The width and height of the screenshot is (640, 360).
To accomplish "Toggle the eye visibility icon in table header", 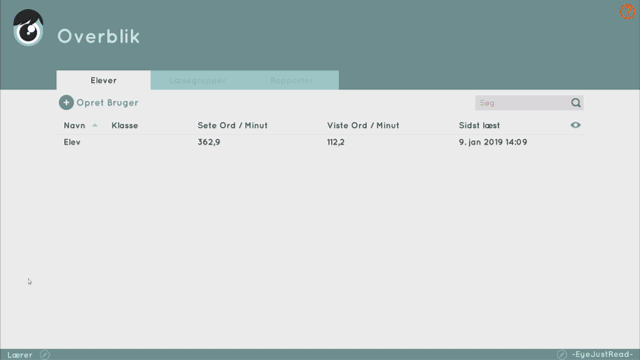I will pyautogui.click(x=576, y=125).
